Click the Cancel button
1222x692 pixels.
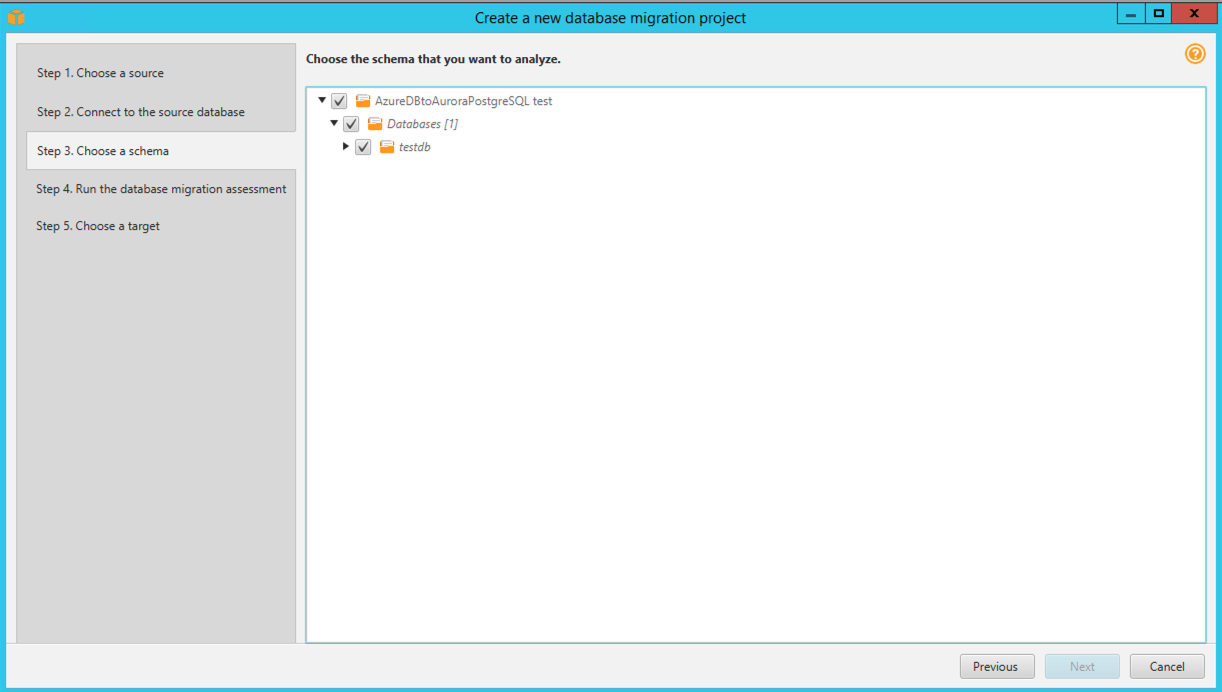(x=1167, y=666)
